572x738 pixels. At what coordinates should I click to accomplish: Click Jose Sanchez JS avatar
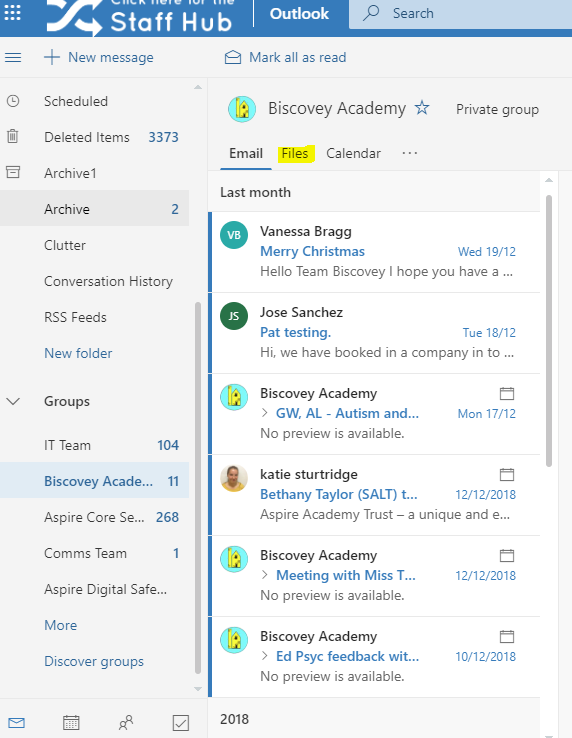[x=234, y=316]
